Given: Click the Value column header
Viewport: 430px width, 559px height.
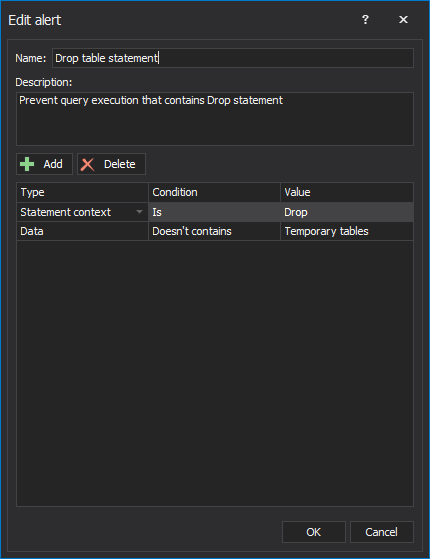Looking at the screenshot, I should click(347, 193).
